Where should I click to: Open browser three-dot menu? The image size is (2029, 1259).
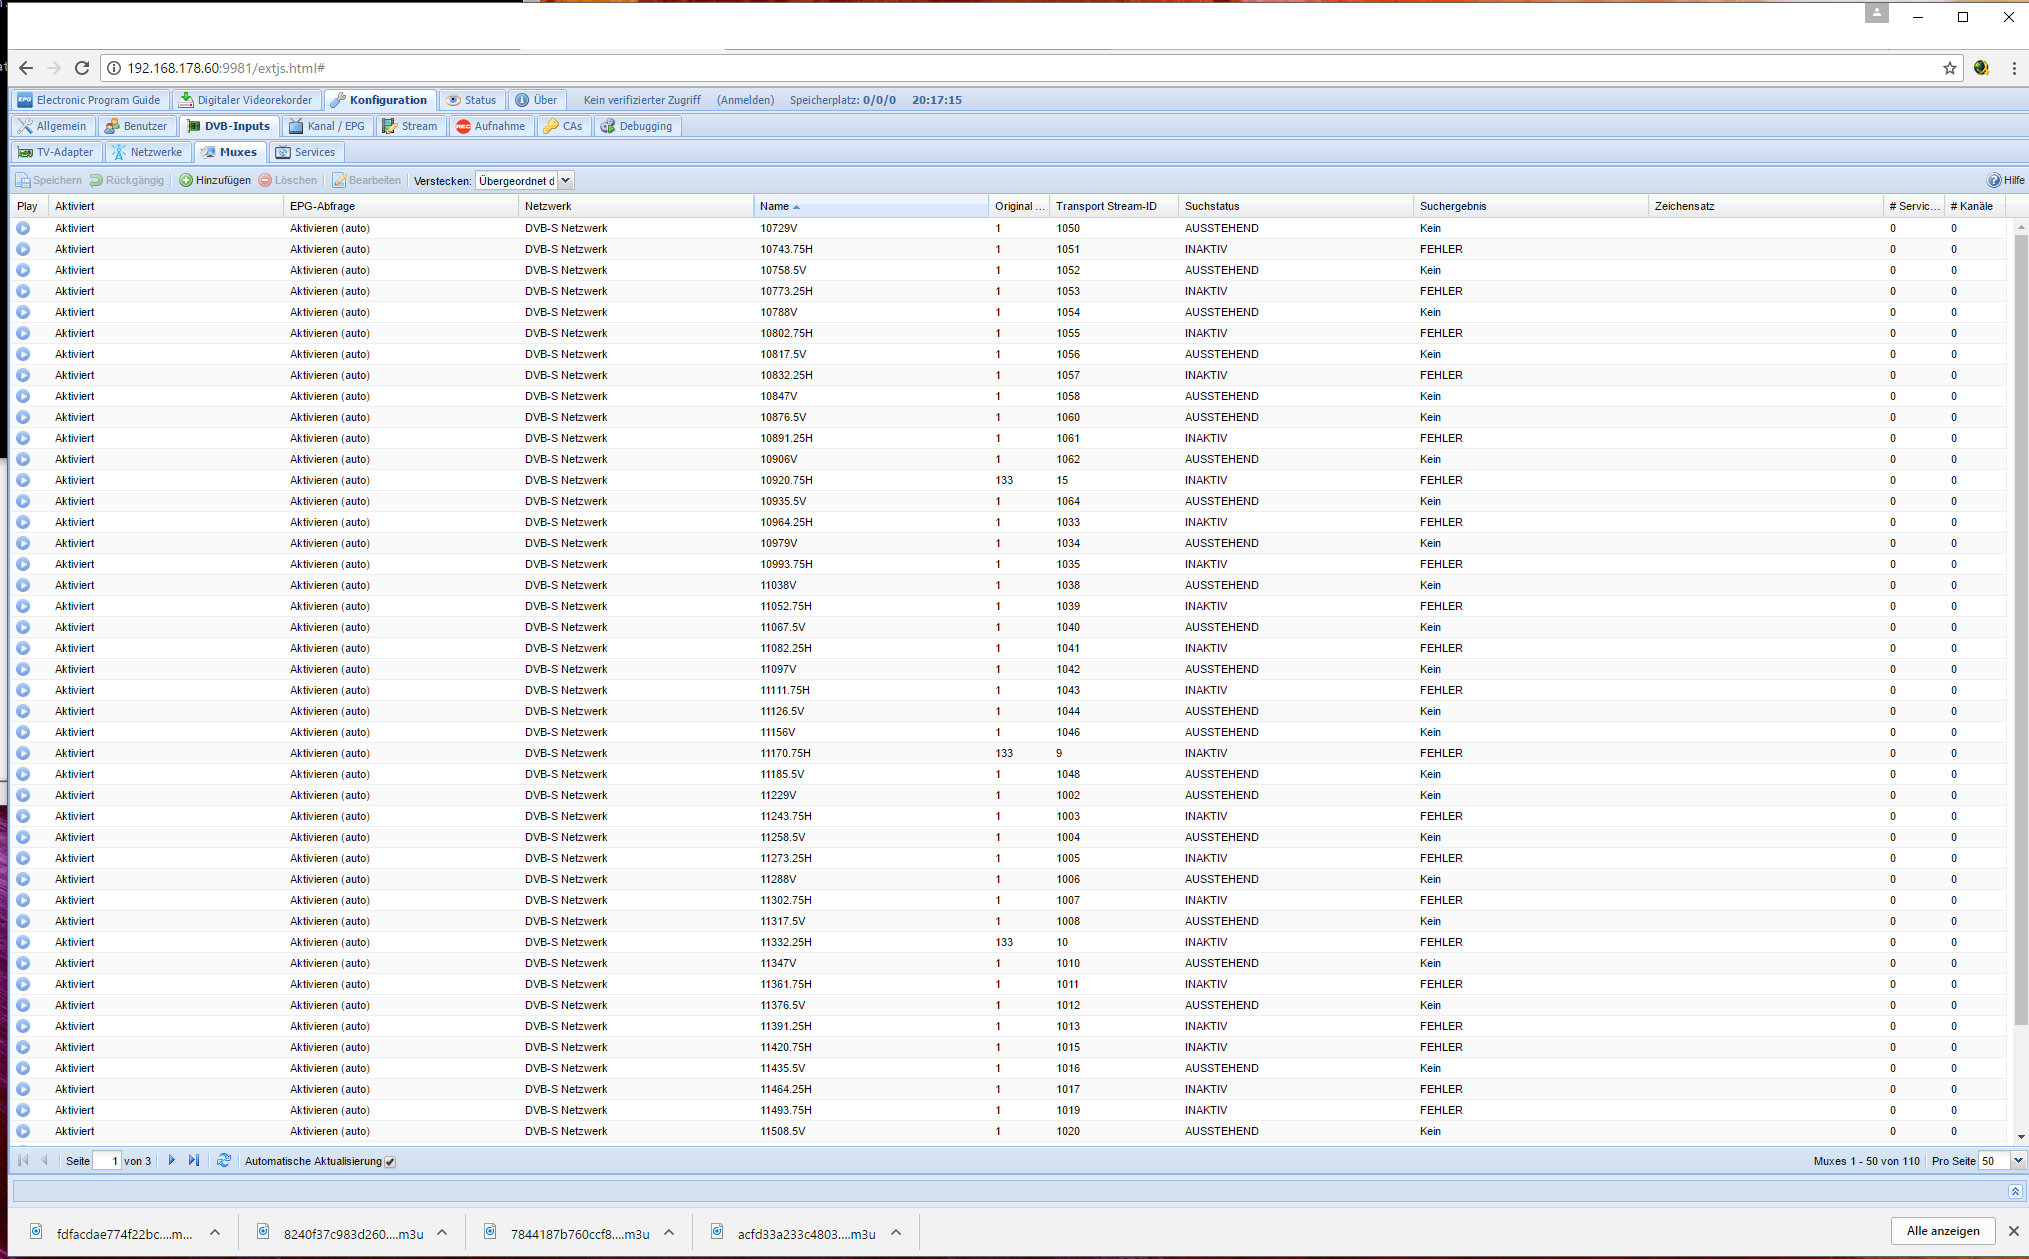(x=2014, y=68)
